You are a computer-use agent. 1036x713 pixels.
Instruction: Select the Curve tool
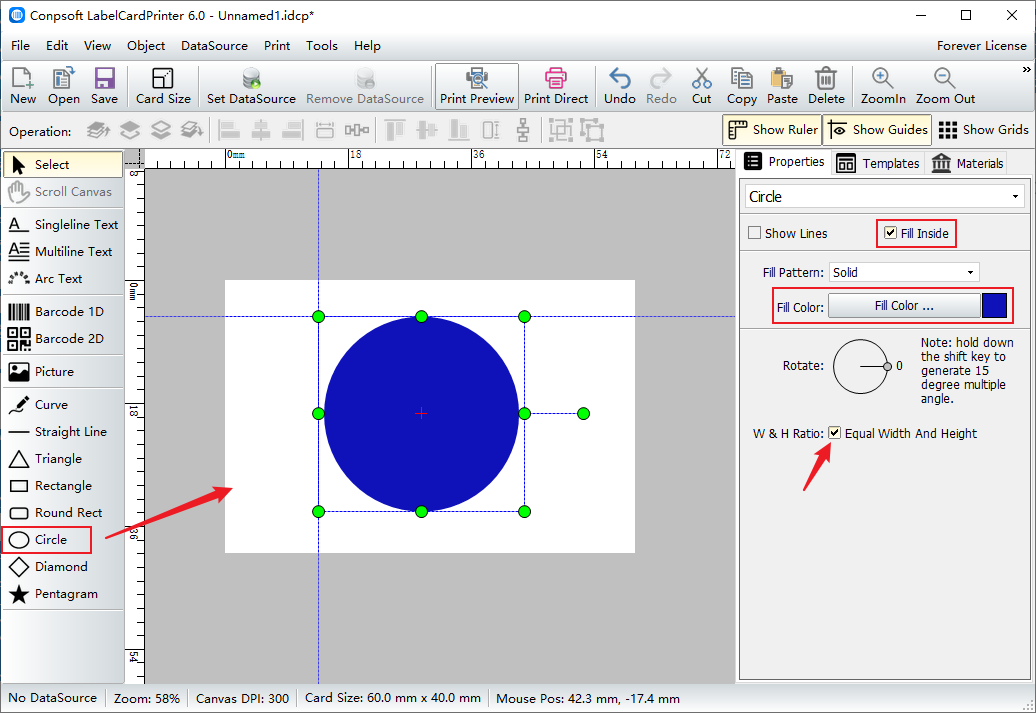(x=63, y=404)
